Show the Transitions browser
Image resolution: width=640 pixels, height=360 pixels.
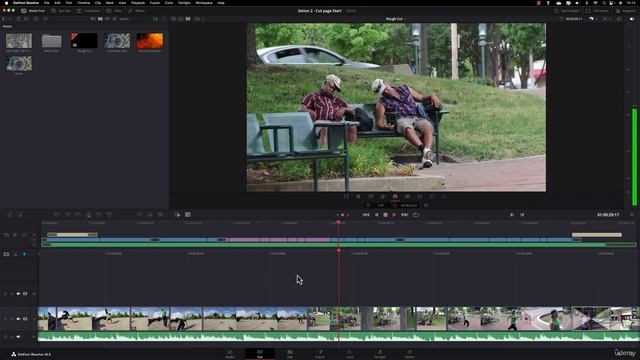[88, 11]
